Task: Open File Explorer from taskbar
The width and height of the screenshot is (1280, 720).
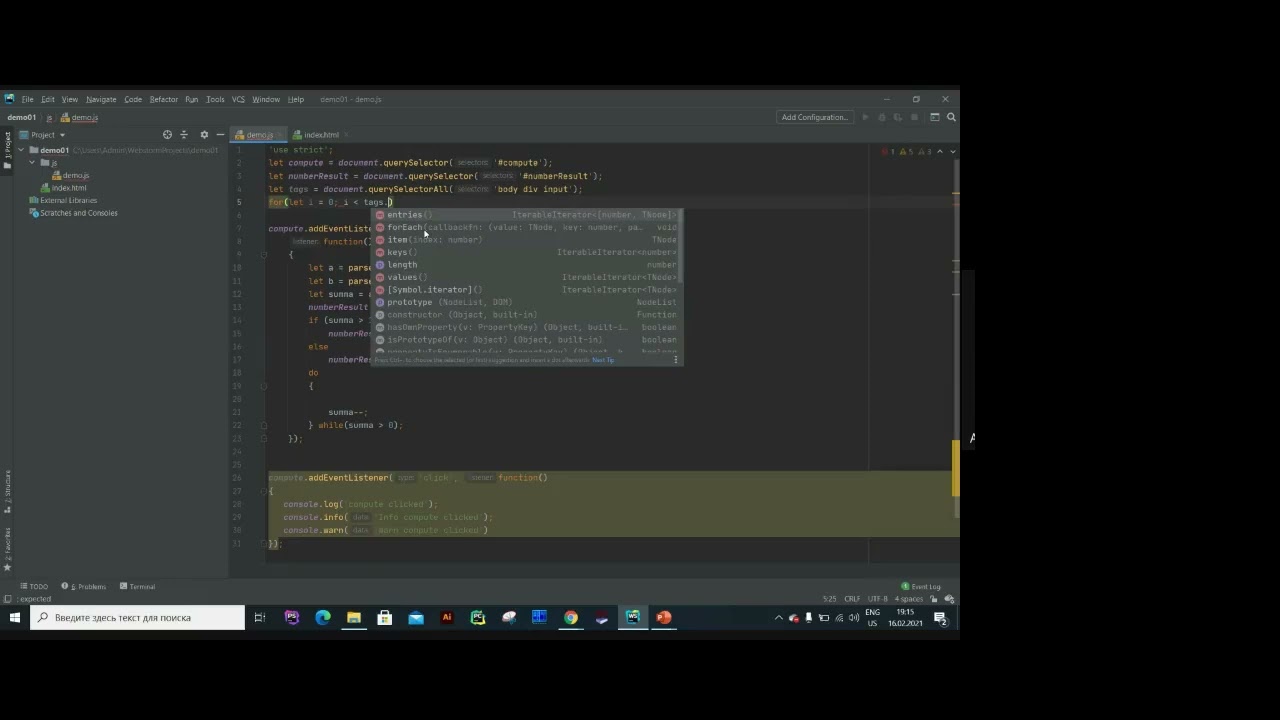Action: pyautogui.click(x=354, y=618)
